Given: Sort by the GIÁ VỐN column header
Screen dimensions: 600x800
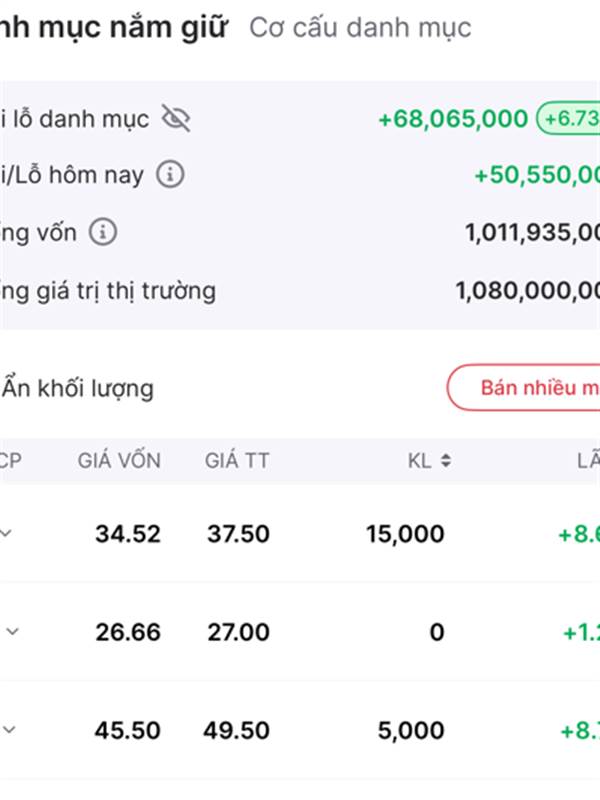Looking at the screenshot, I should point(119,461).
